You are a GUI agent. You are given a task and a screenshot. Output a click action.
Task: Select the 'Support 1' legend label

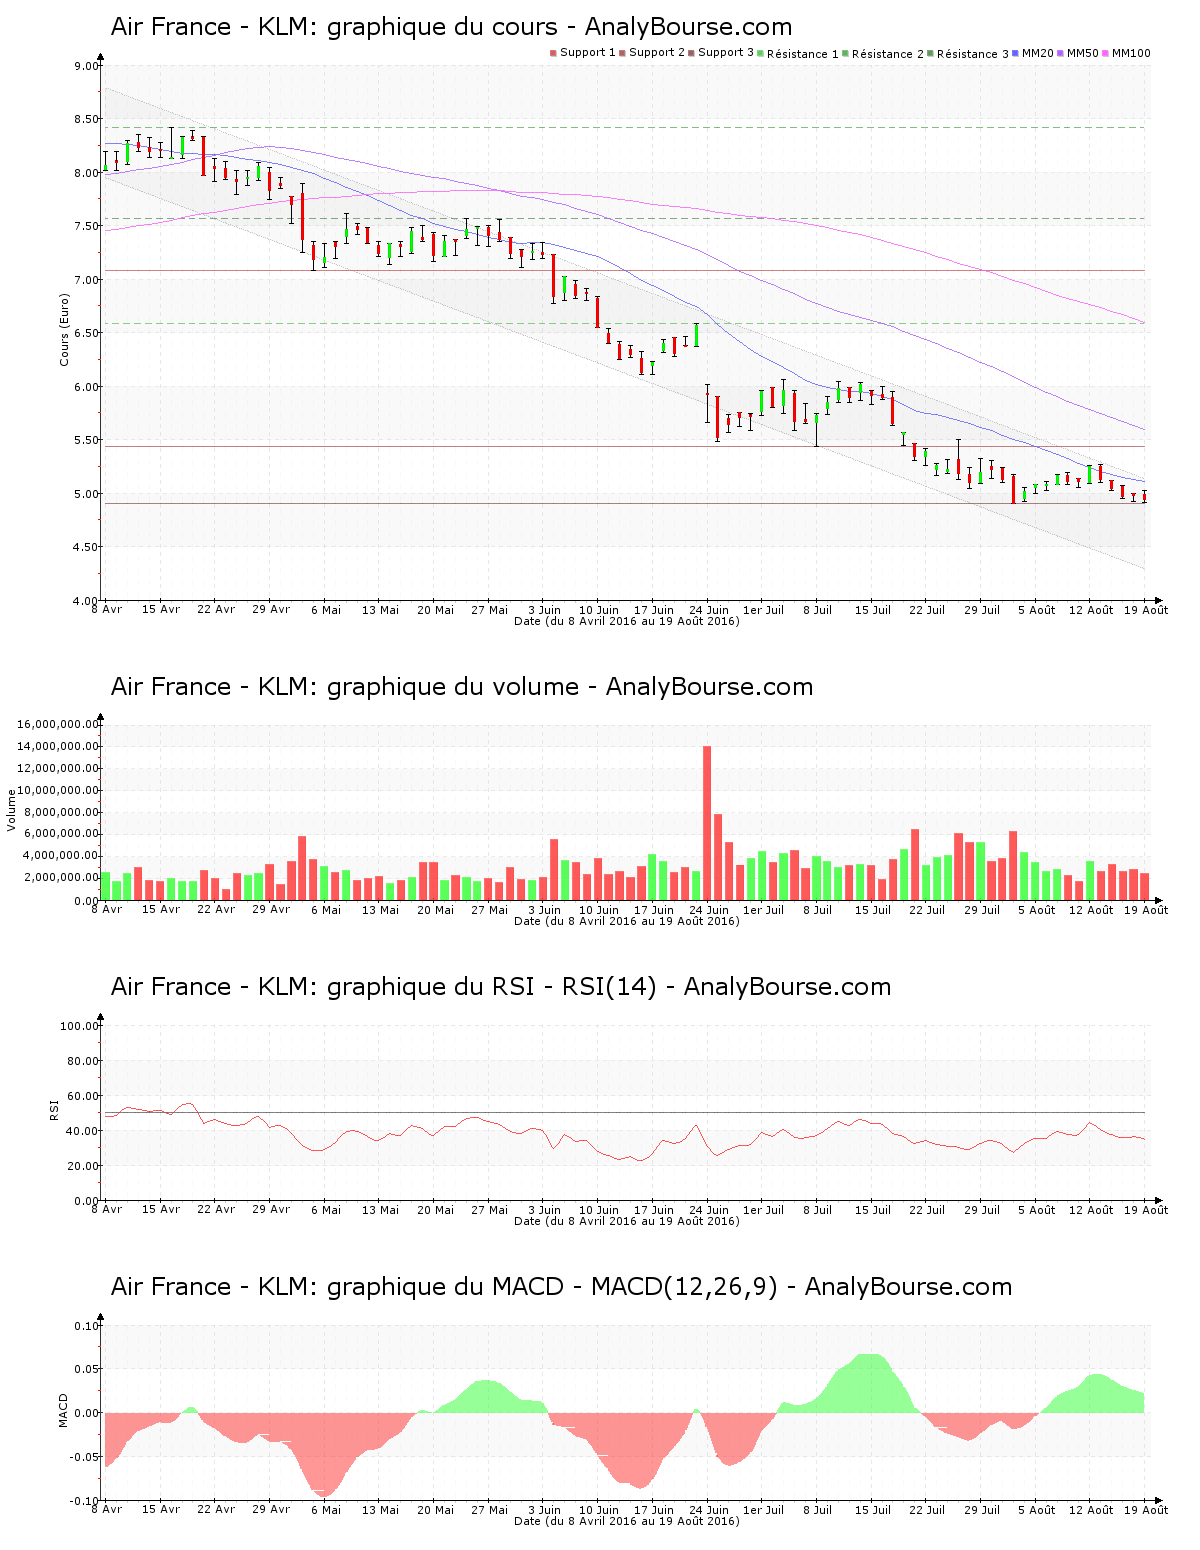pyautogui.click(x=587, y=53)
